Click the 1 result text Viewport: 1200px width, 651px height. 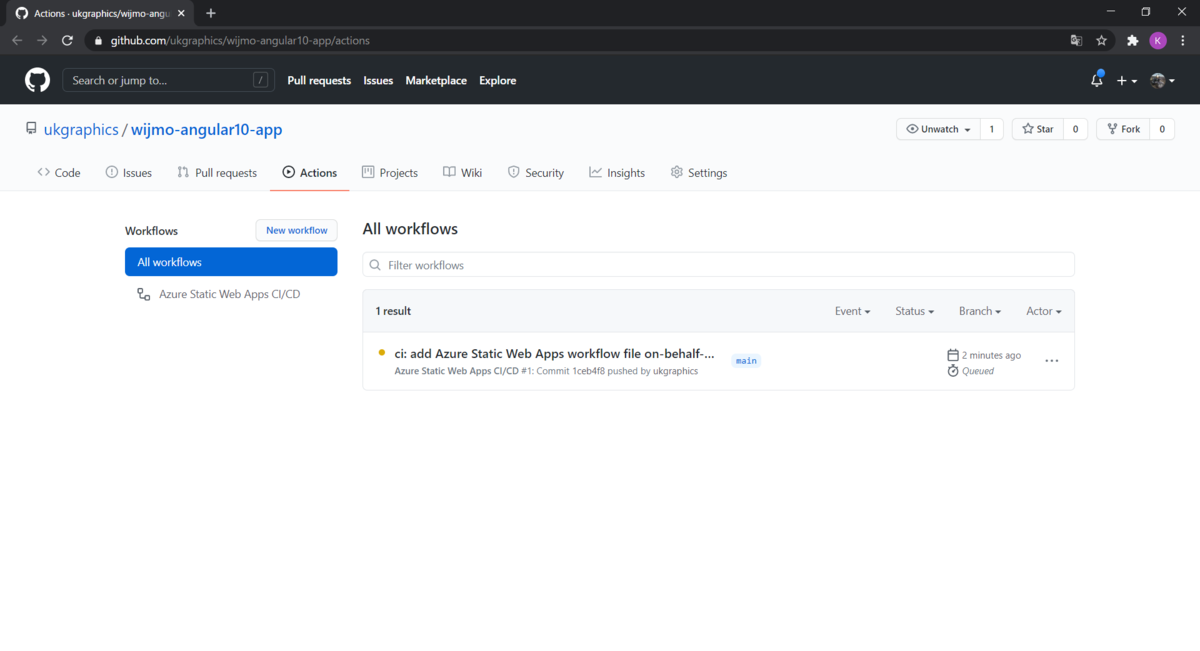click(393, 311)
